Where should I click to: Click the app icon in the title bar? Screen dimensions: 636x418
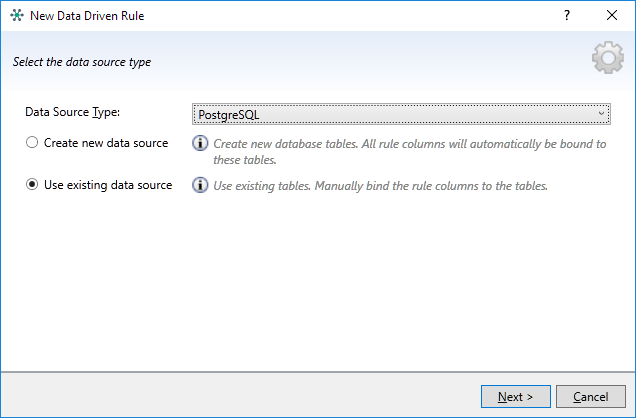point(16,17)
